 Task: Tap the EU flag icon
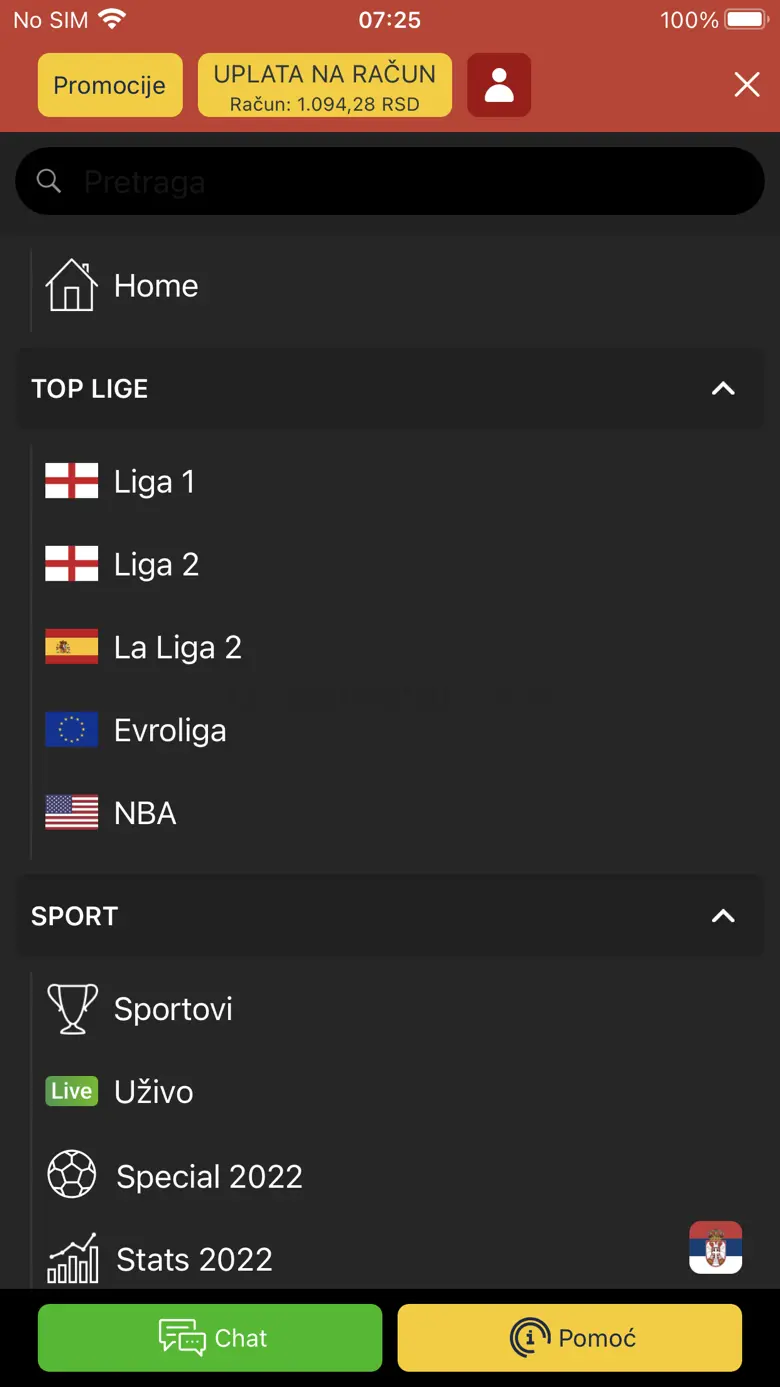[72, 730]
